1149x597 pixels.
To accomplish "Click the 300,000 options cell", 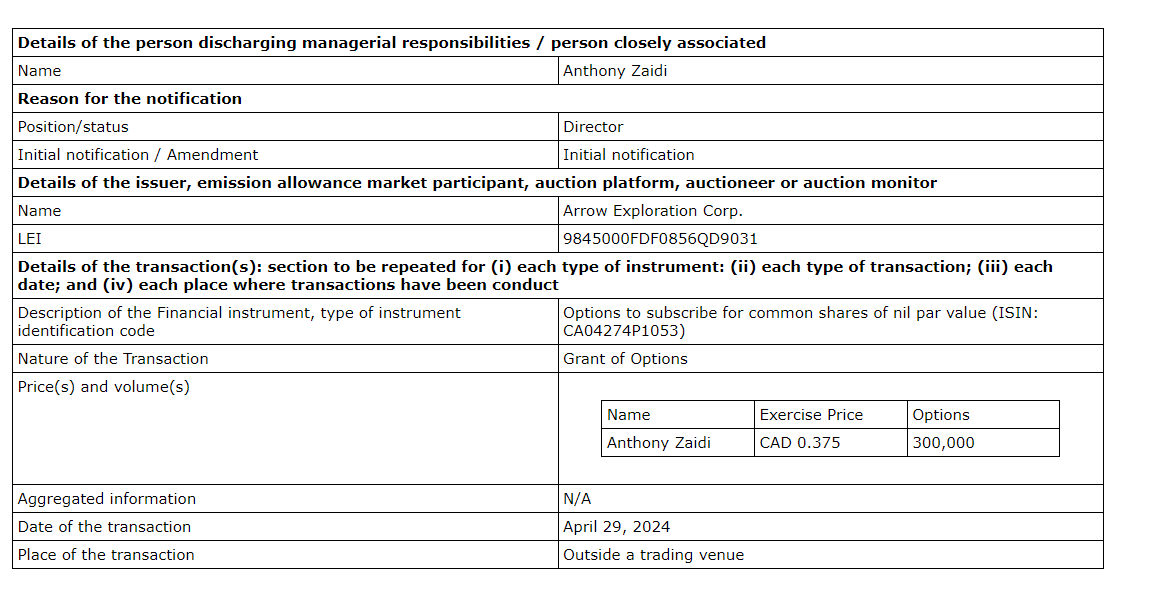I will coord(943,443).
